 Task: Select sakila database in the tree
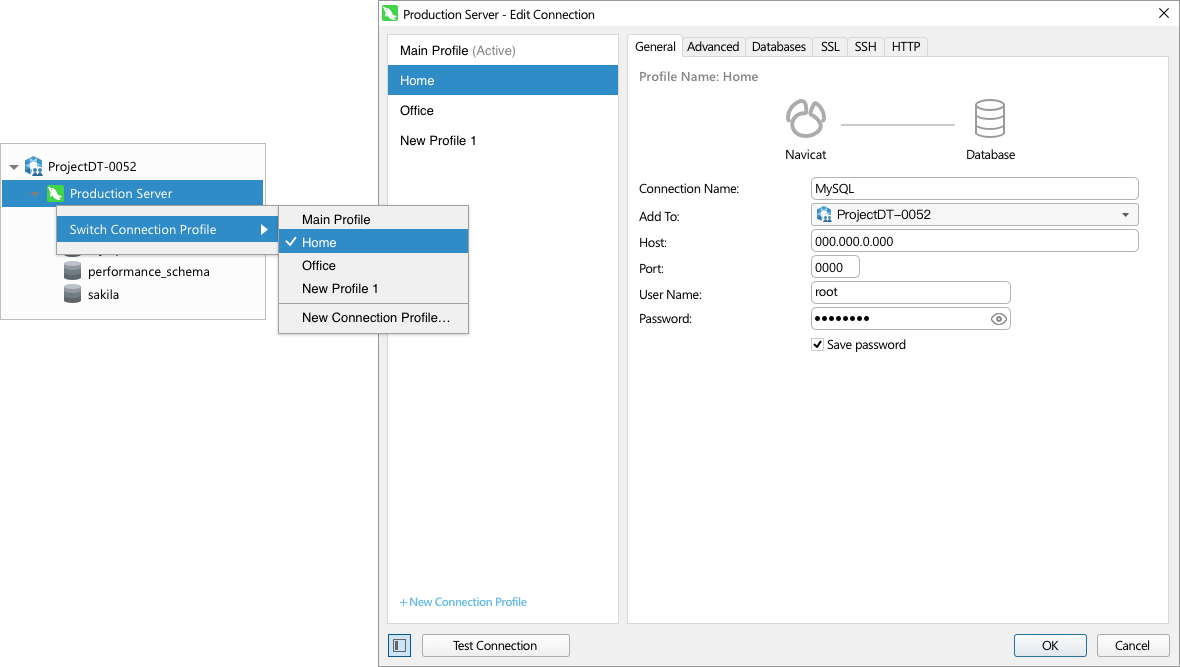tap(103, 294)
